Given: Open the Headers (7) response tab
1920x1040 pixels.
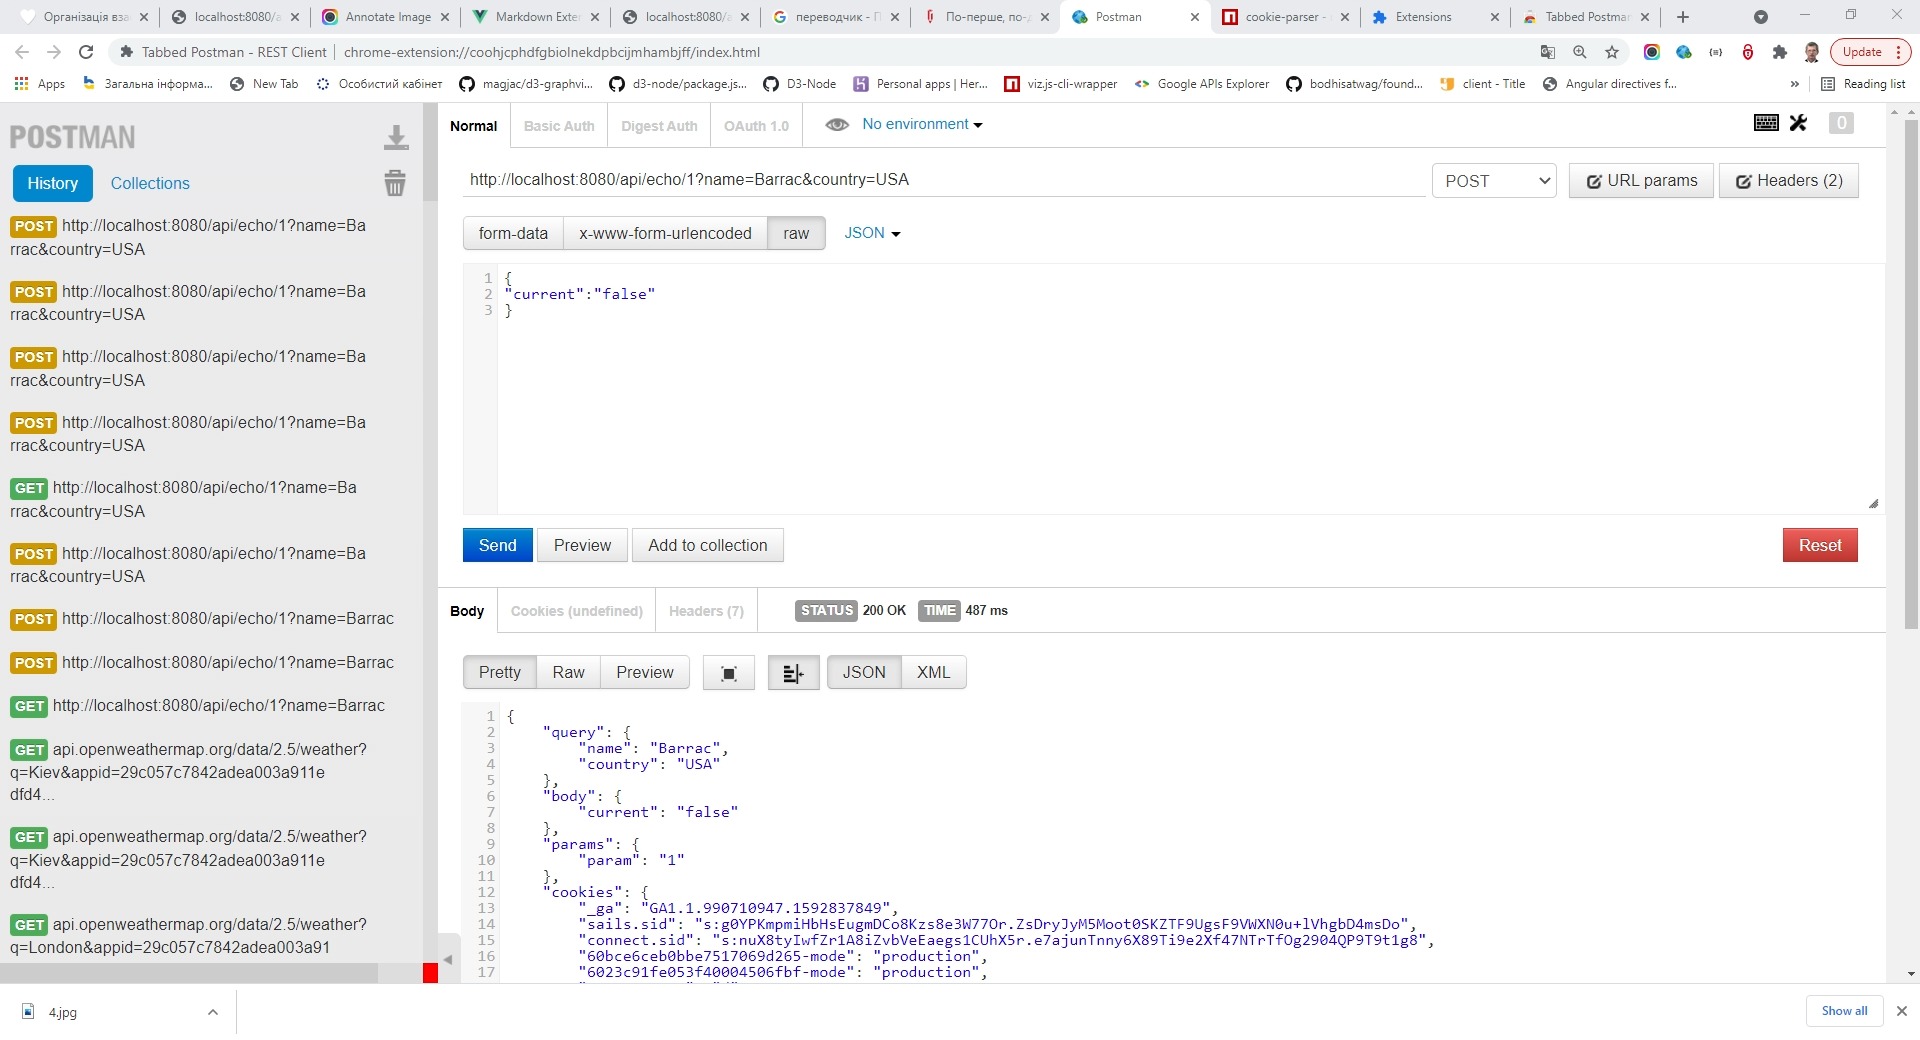Looking at the screenshot, I should coord(706,611).
